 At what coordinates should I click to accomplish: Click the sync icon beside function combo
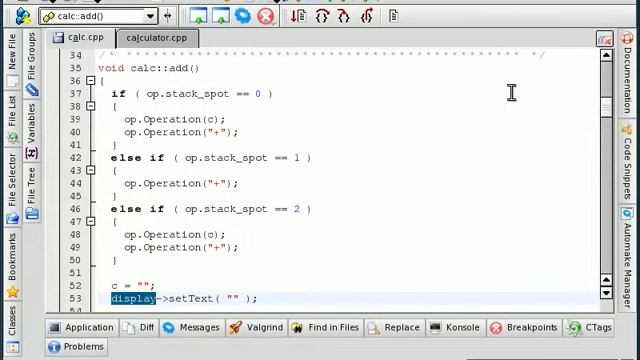(x=168, y=16)
